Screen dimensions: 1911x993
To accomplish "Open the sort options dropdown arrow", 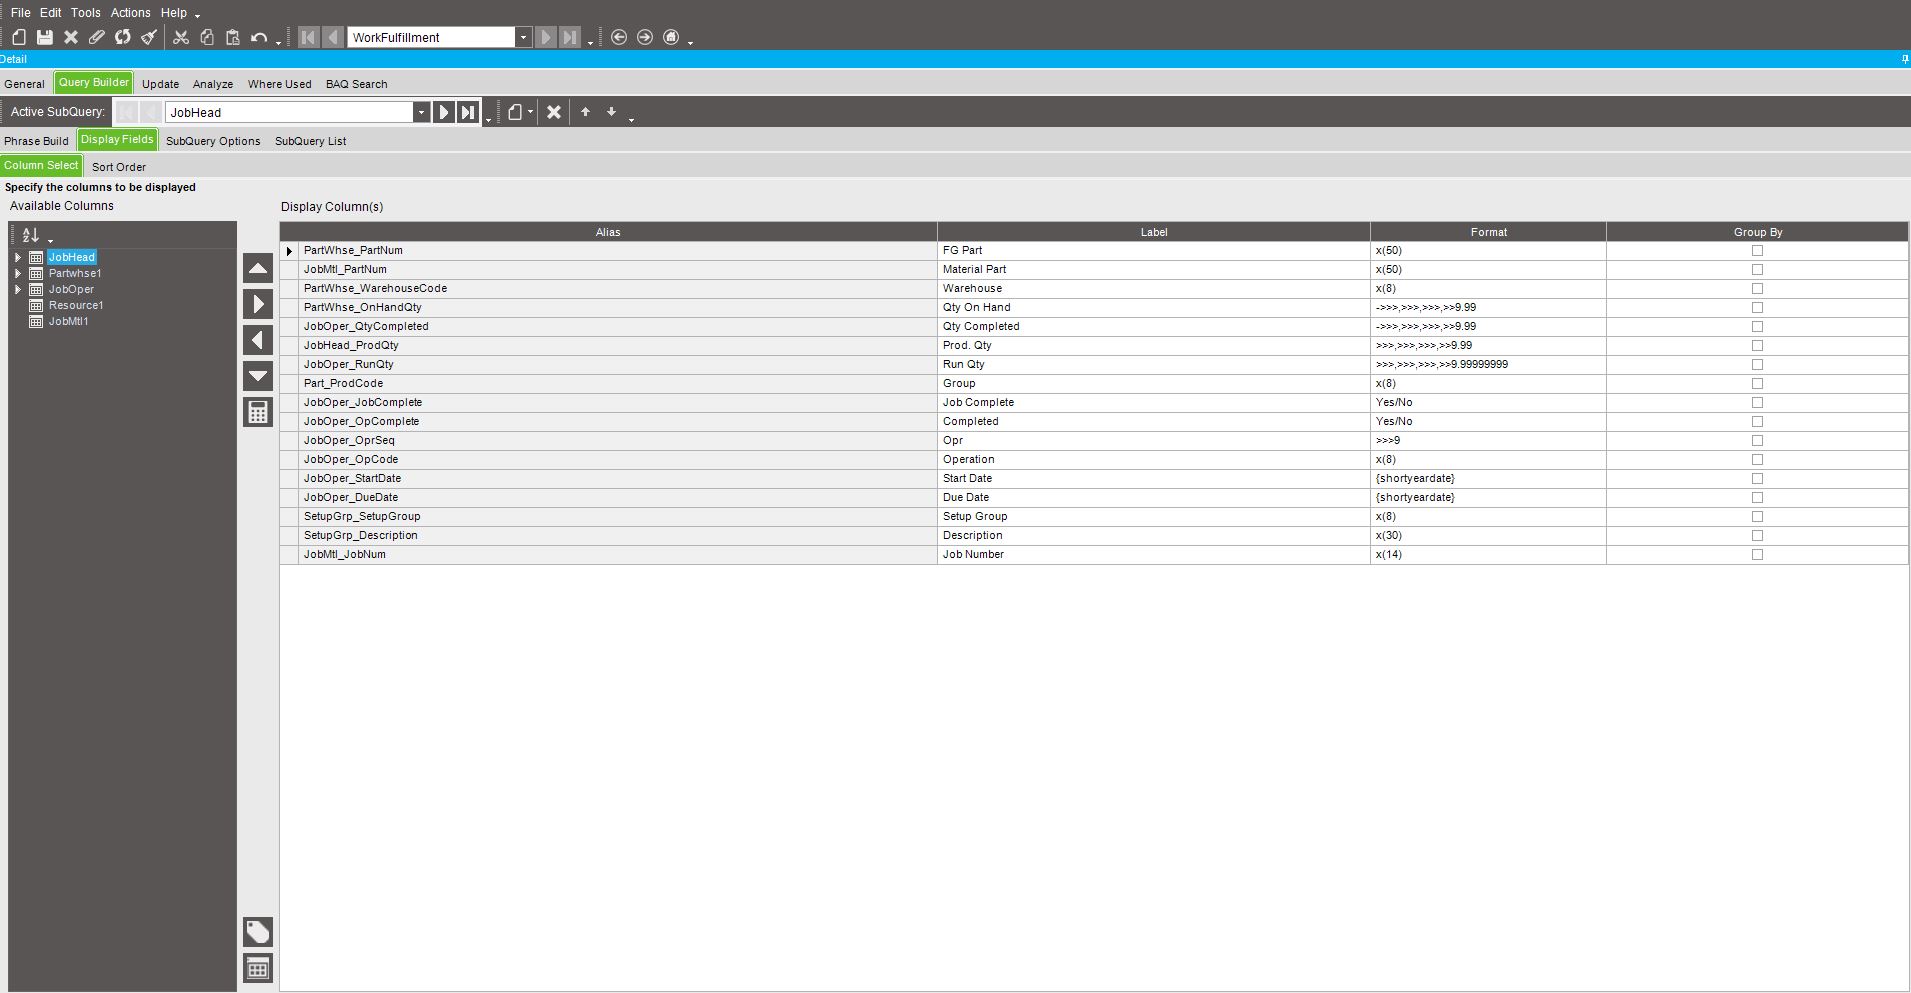I will tap(50, 239).
